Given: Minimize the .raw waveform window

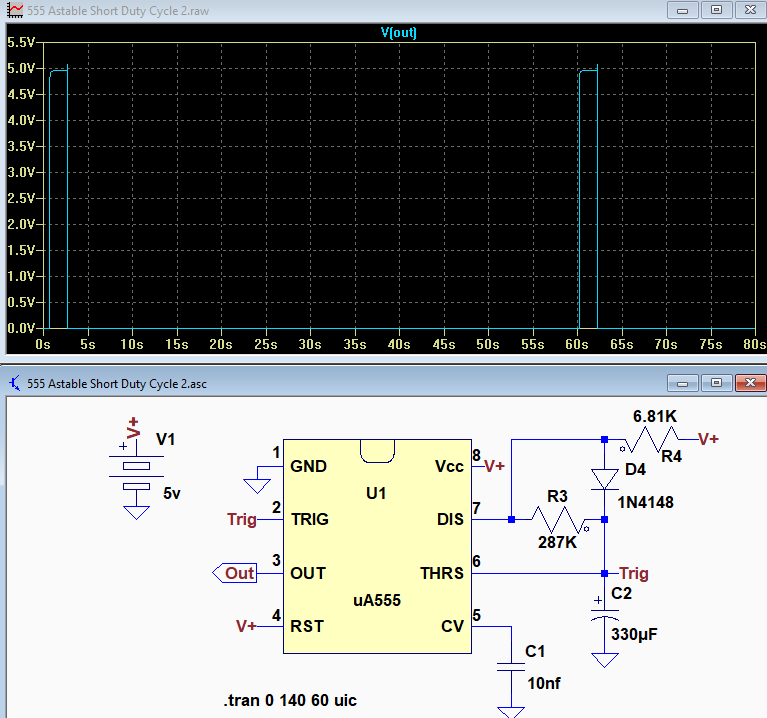Looking at the screenshot, I should 683,10.
